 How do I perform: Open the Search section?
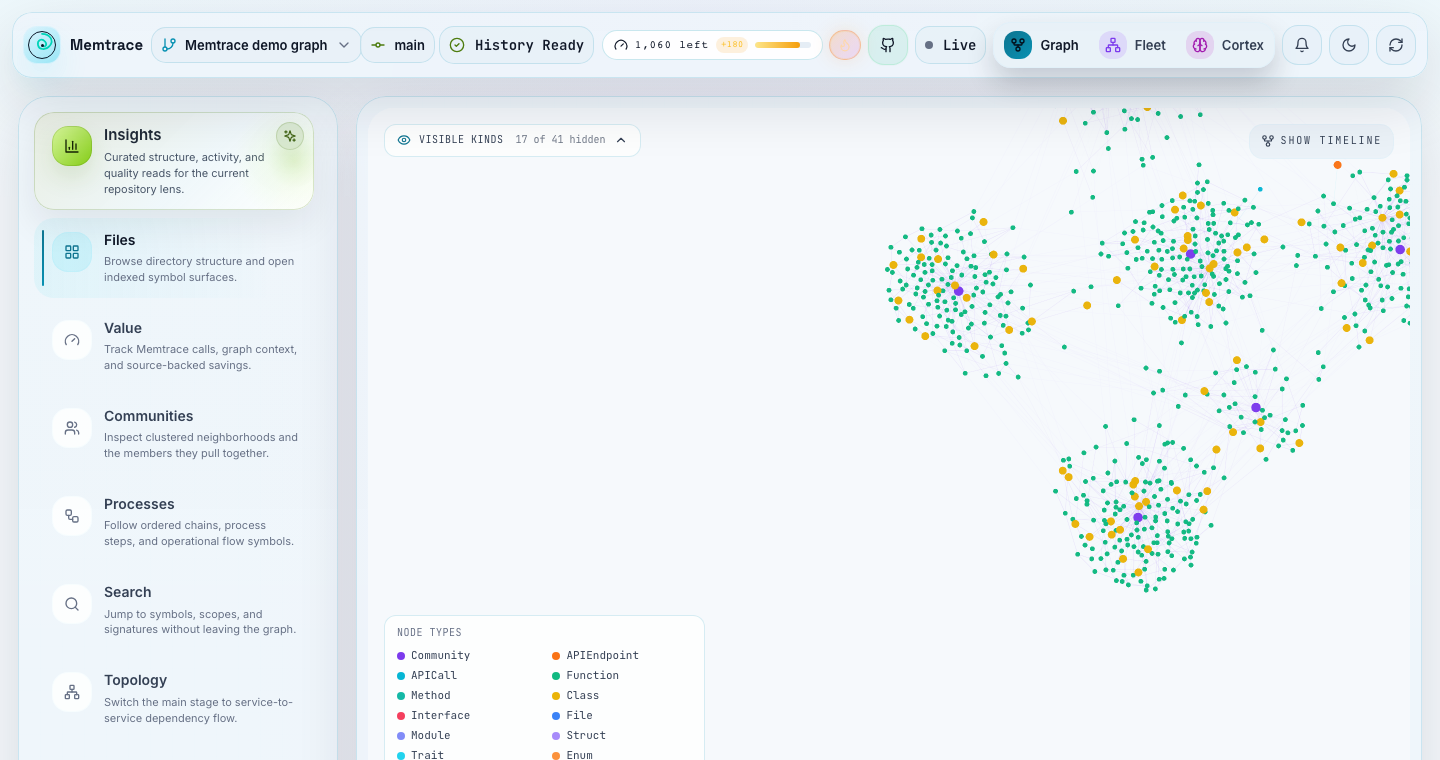tap(174, 610)
